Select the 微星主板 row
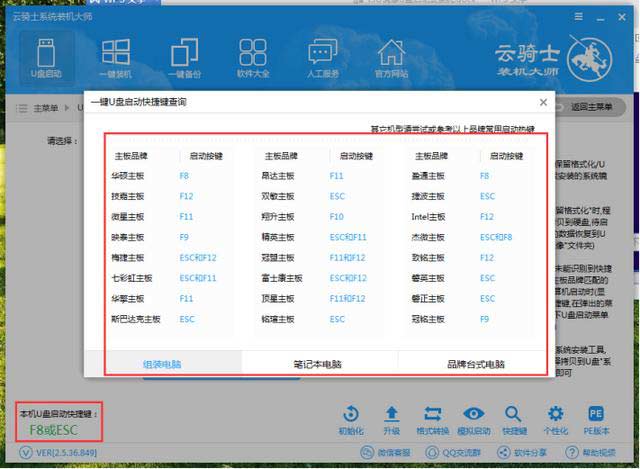Image resolution: width=640 pixels, height=469 pixels. coord(170,217)
